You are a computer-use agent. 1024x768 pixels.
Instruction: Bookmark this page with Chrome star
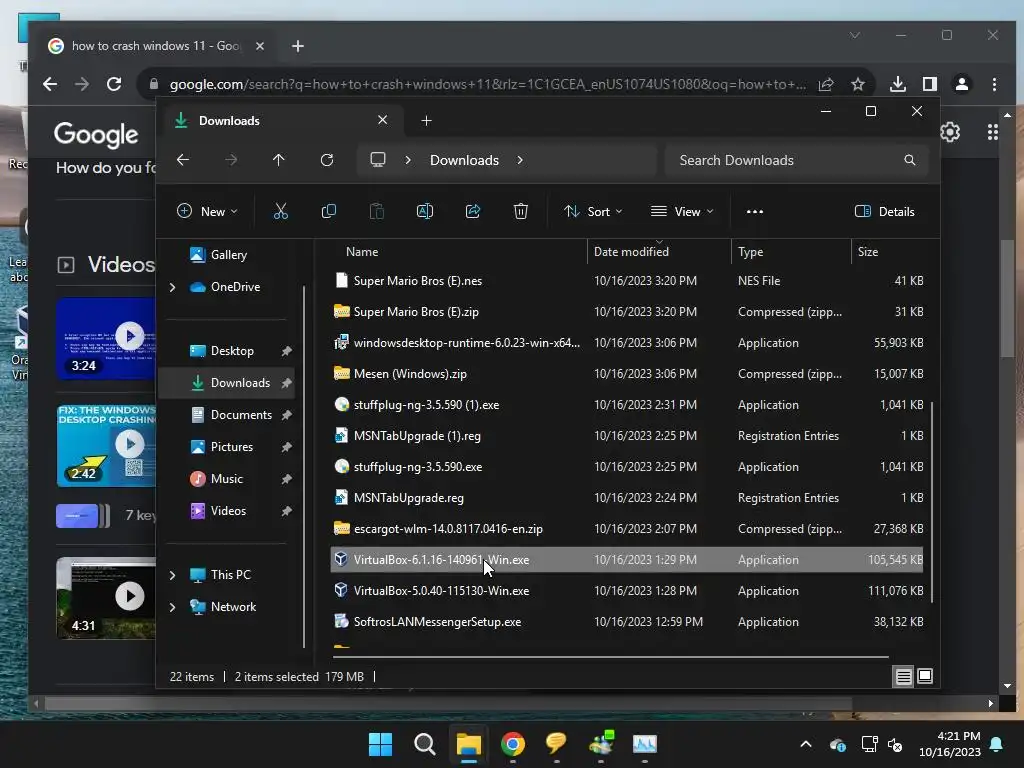point(858,84)
